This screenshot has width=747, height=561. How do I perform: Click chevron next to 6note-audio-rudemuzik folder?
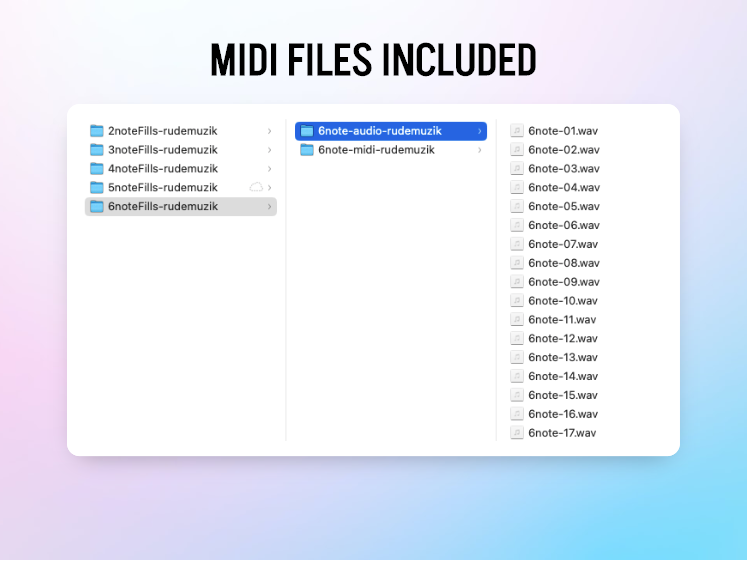tap(480, 131)
